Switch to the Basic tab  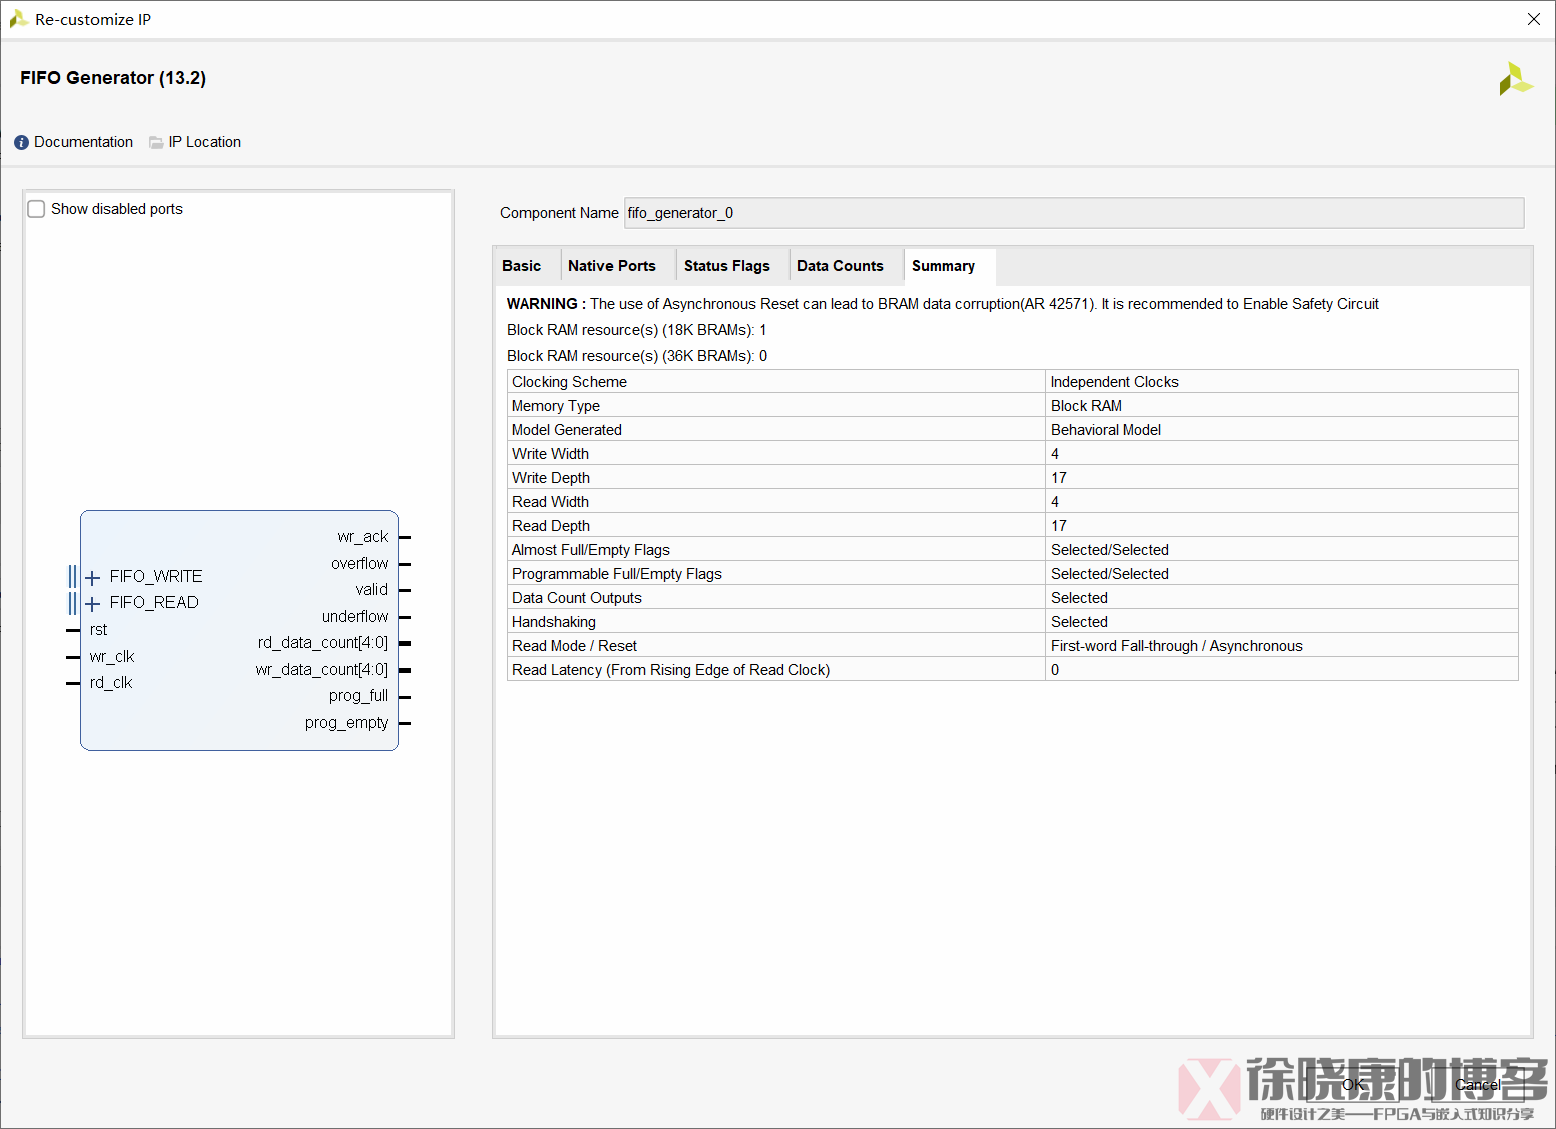[523, 265]
